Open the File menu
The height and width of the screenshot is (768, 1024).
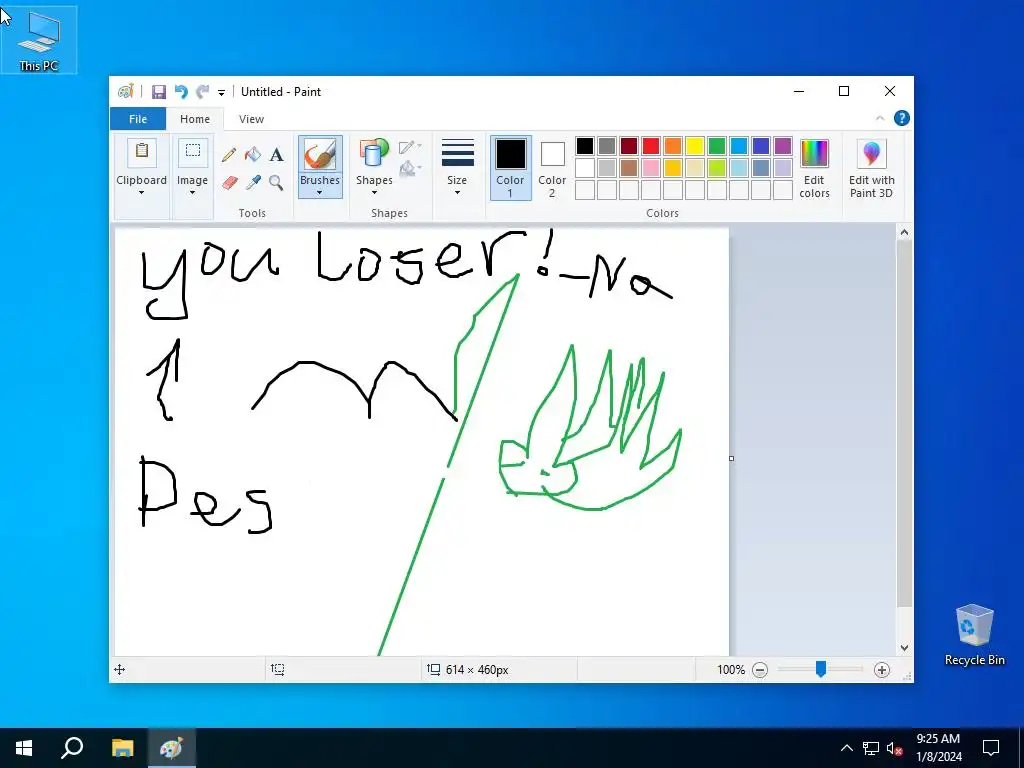pos(138,119)
